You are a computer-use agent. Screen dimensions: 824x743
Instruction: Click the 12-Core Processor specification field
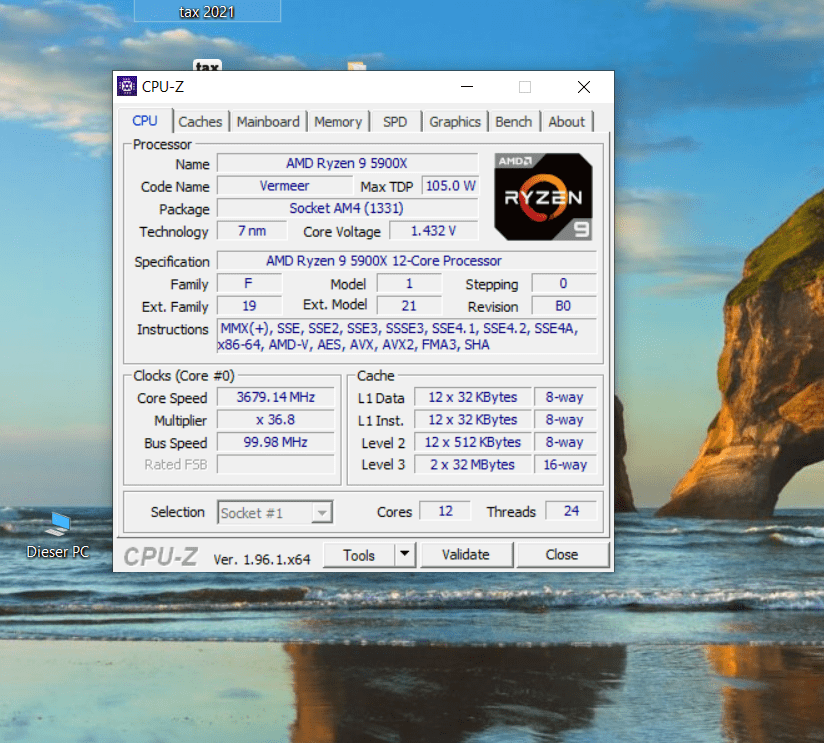(407, 261)
